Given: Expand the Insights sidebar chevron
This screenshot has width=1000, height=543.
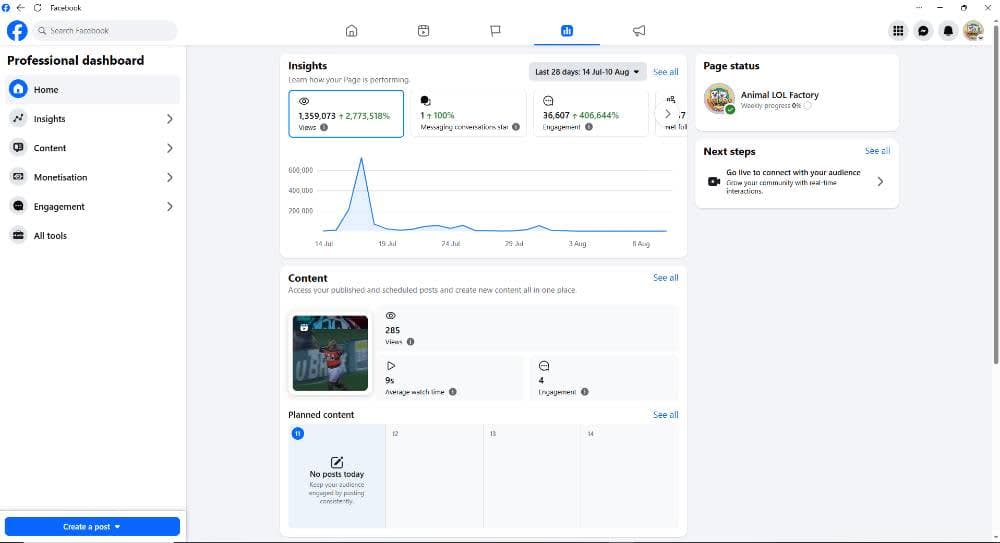Looking at the screenshot, I should tap(170, 119).
